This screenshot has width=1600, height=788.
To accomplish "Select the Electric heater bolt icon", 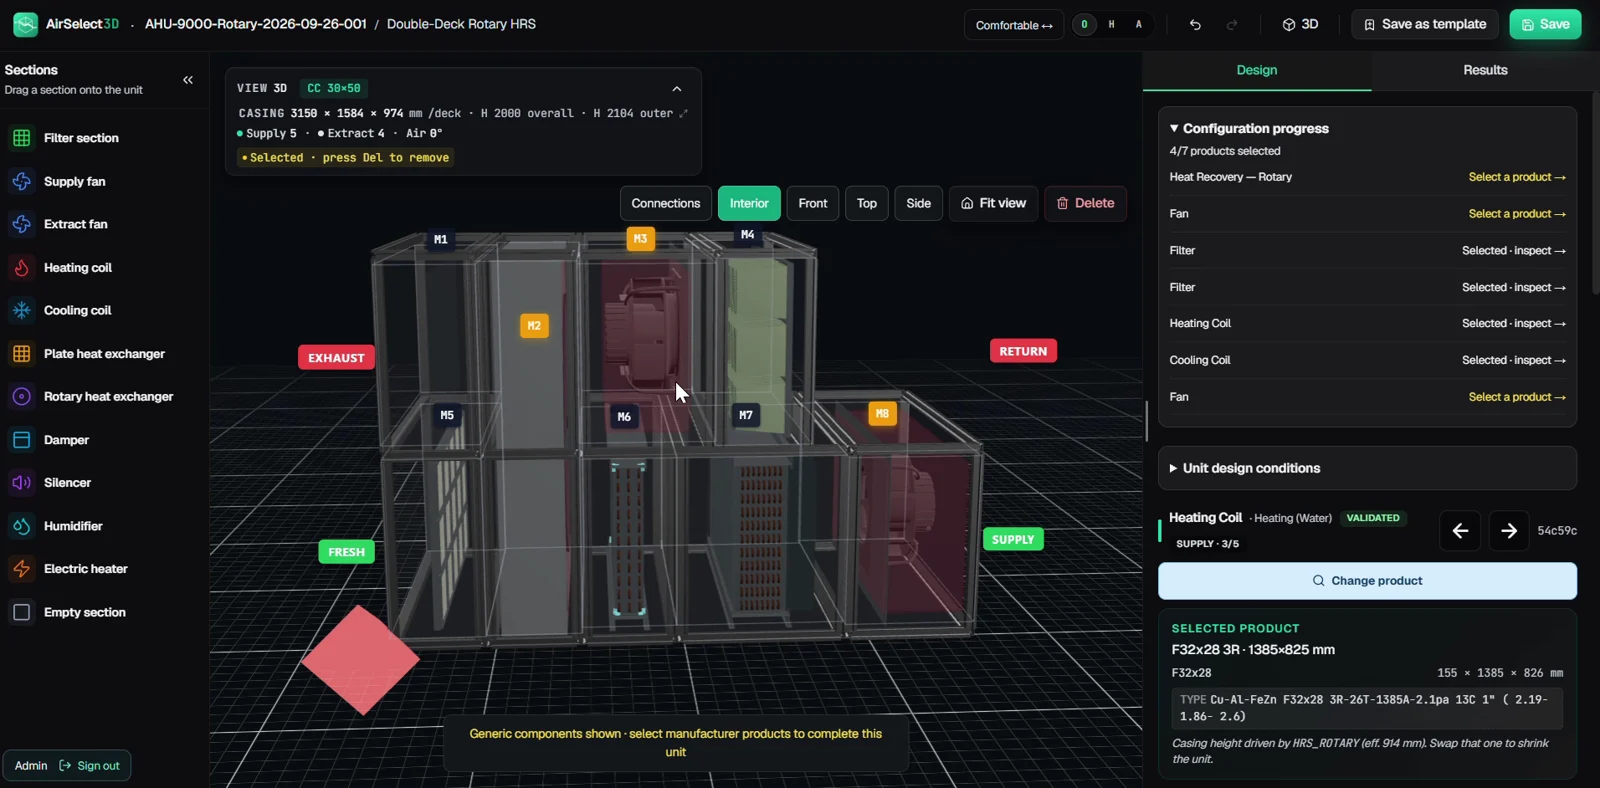I will tap(22, 569).
